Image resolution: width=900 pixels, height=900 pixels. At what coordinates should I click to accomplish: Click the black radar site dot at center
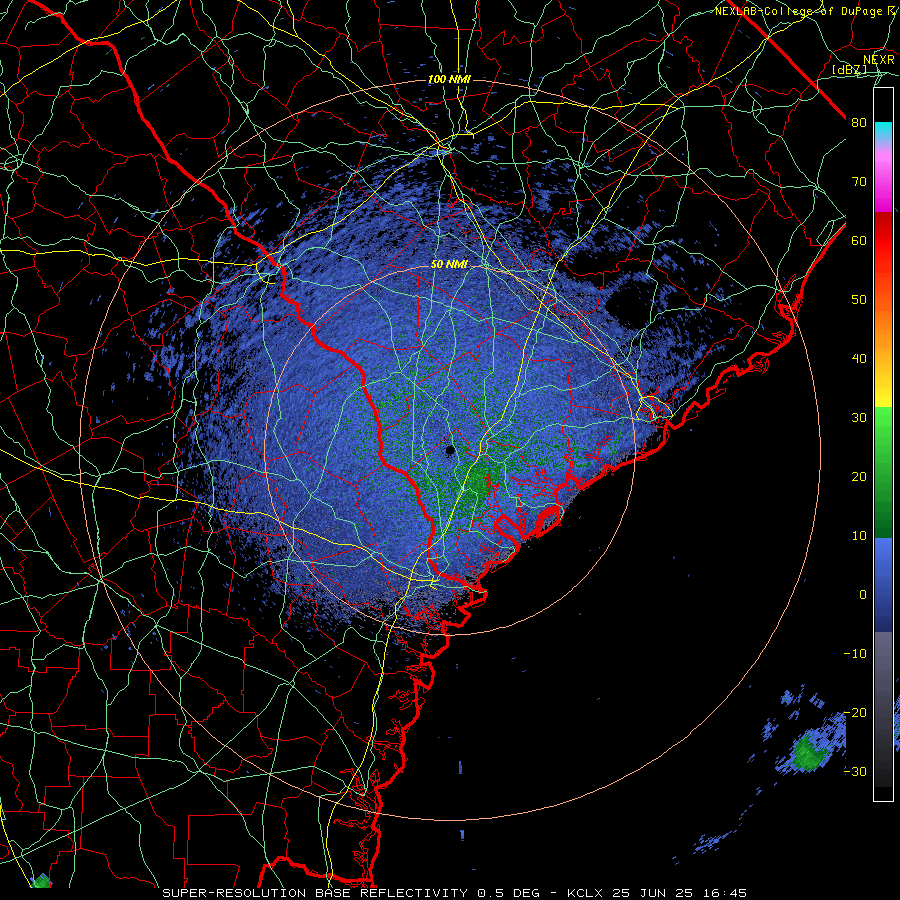click(x=450, y=450)
